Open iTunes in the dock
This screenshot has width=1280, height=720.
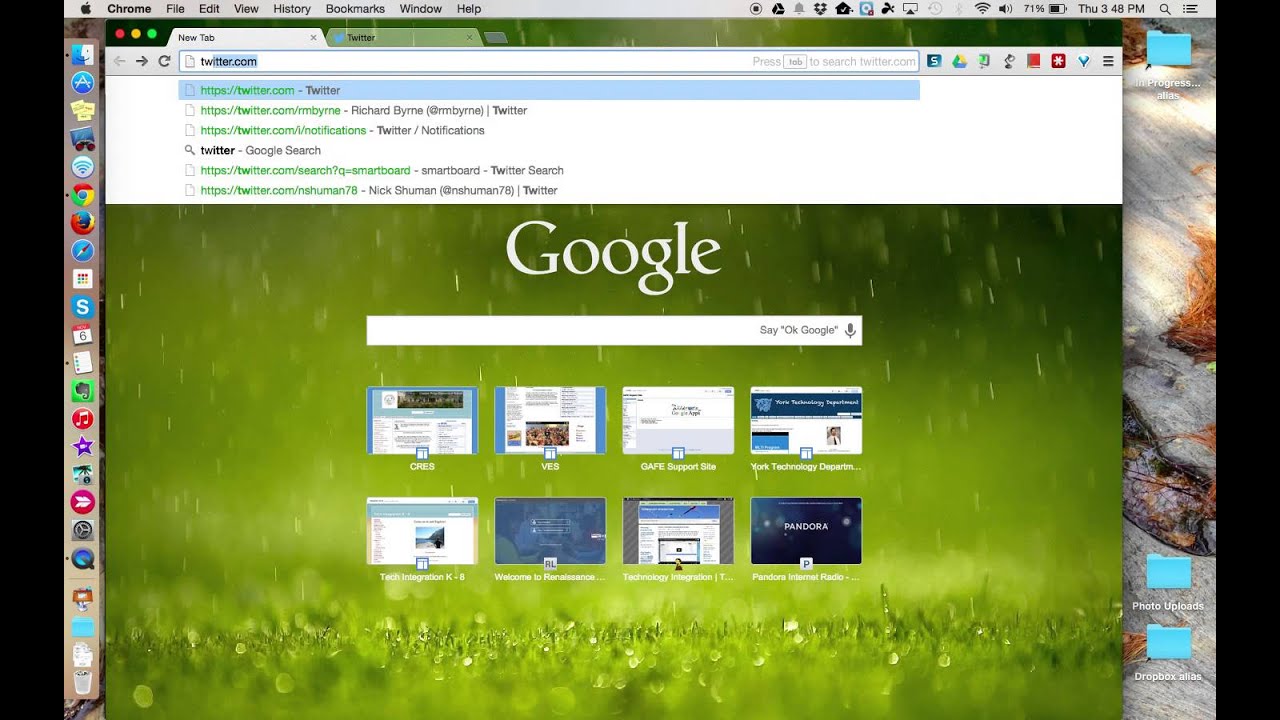click(x=83, y=419)
